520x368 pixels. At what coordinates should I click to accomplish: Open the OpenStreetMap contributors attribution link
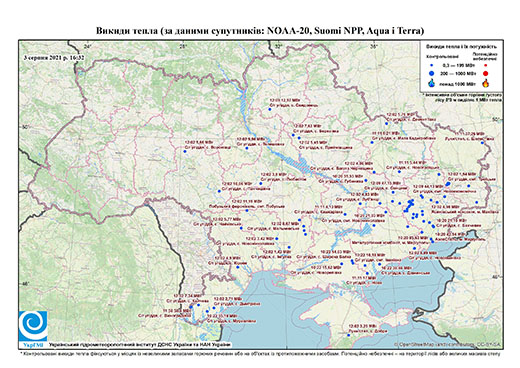click(x=447, y=344)
